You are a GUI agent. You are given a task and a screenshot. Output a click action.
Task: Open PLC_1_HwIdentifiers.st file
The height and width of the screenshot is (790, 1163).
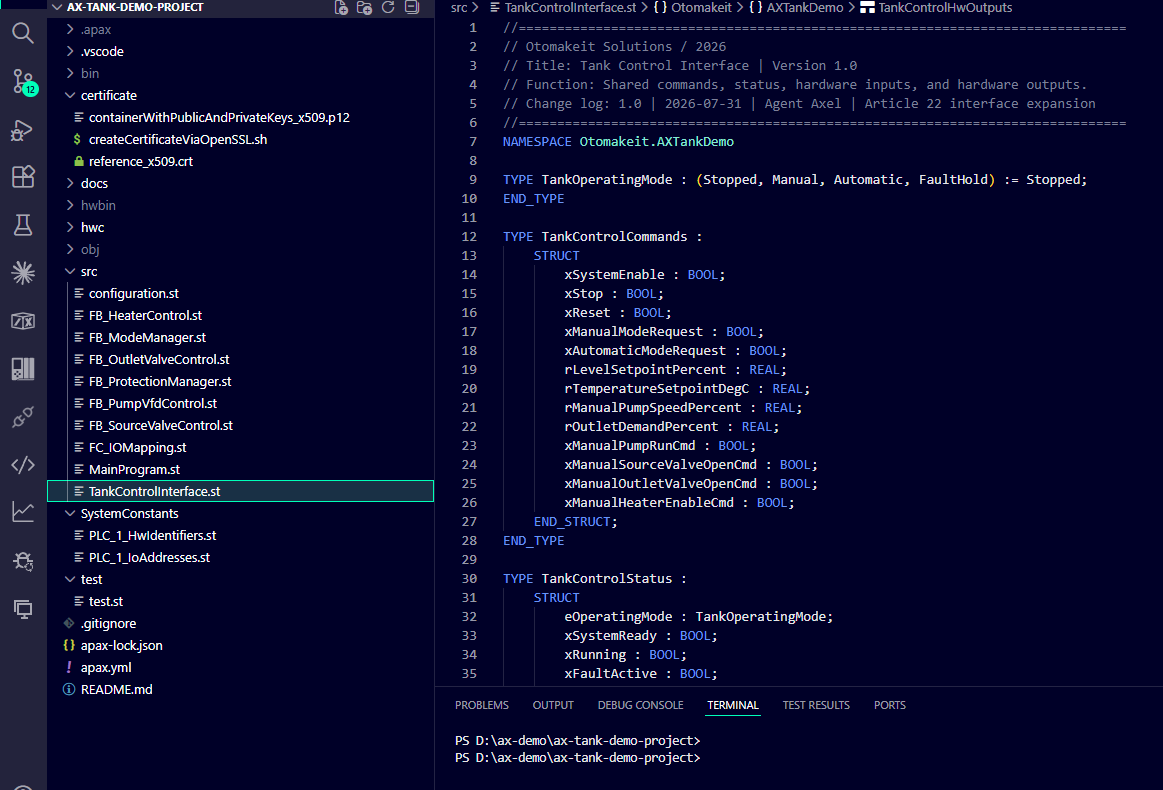(240, 536)
